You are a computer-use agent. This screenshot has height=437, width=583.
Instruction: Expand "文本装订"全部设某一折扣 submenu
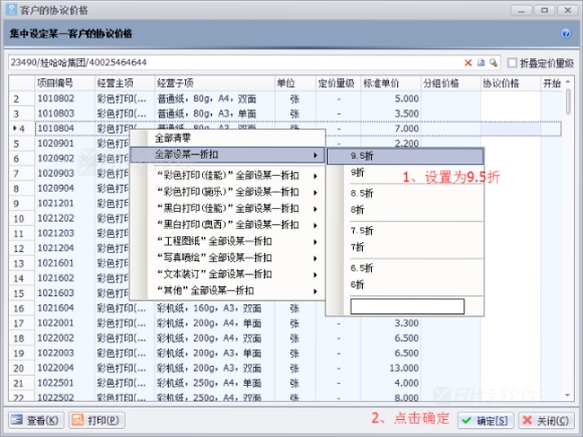(227, 274)
